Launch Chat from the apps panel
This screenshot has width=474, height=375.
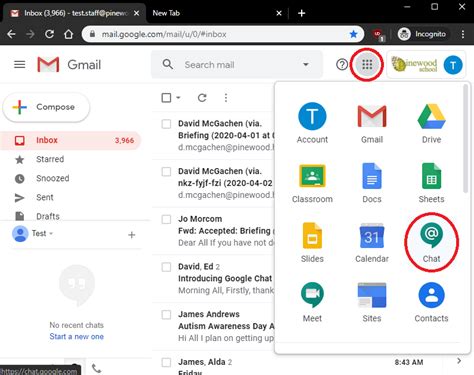click(x=431, y=242)
